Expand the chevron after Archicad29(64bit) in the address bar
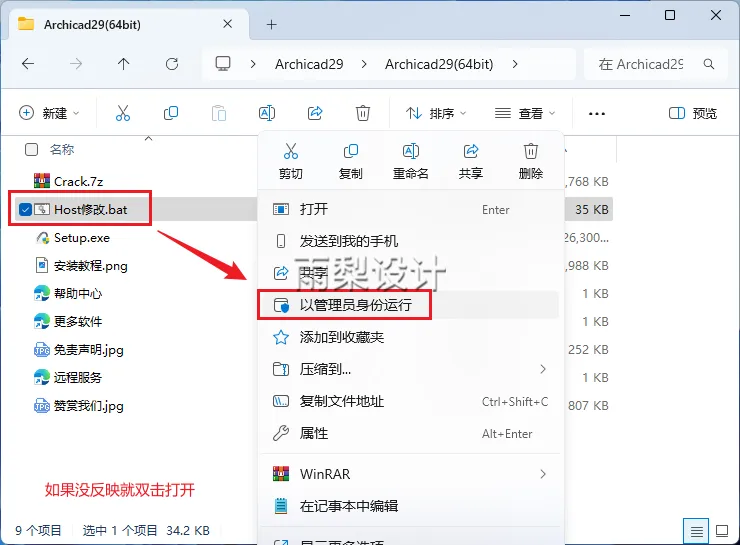Screen dimensions: 740x545 515,64
